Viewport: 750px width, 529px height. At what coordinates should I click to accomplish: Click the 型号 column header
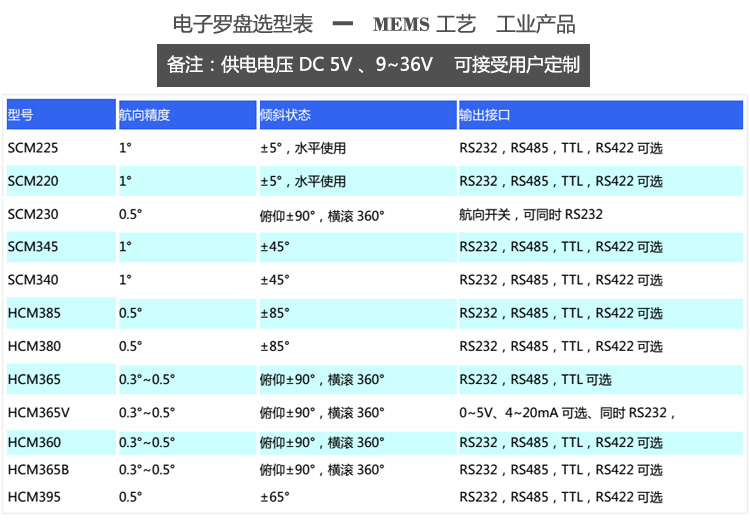tap(61, 114)
